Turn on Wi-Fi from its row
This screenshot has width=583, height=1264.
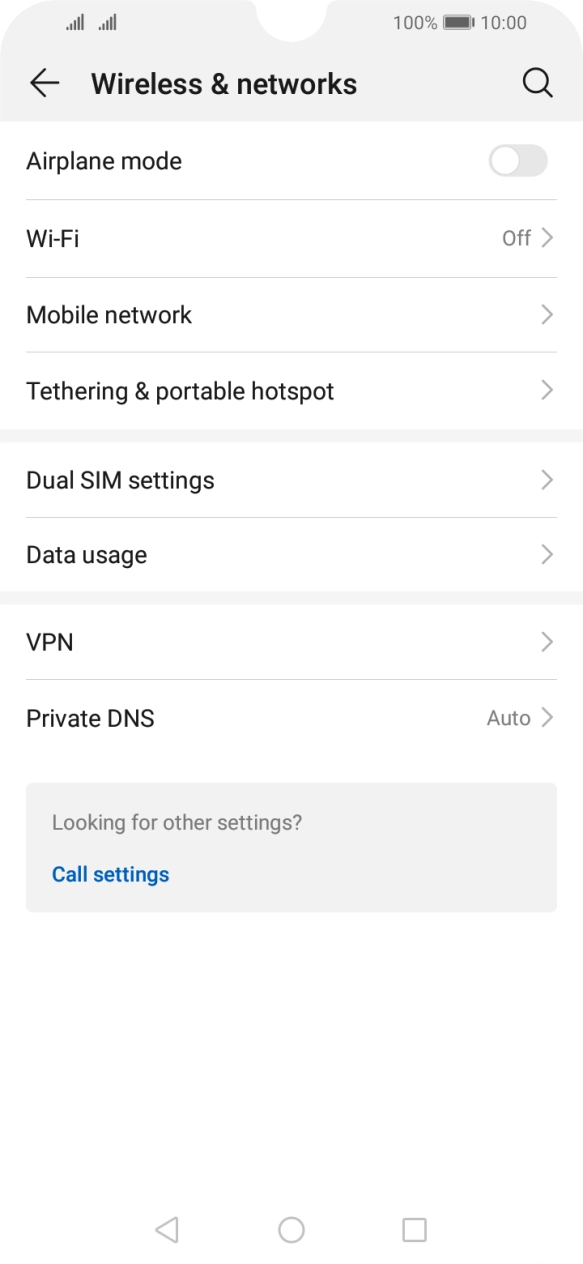pos(291,238)
